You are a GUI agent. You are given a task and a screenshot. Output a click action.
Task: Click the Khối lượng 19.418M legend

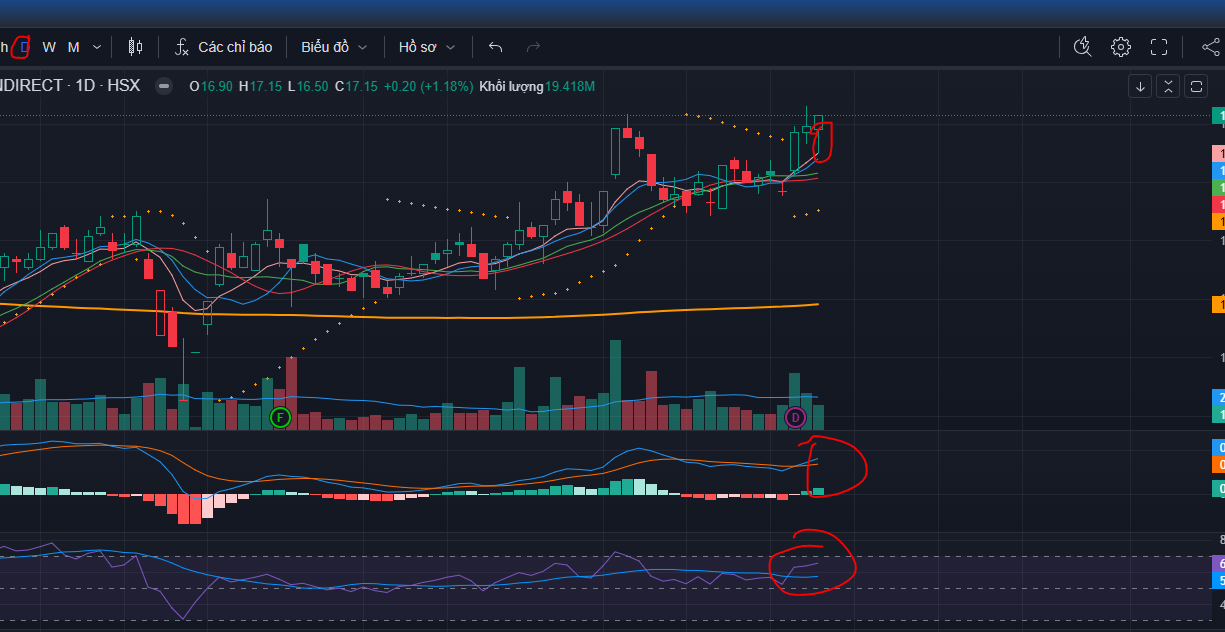coord(537,87)
